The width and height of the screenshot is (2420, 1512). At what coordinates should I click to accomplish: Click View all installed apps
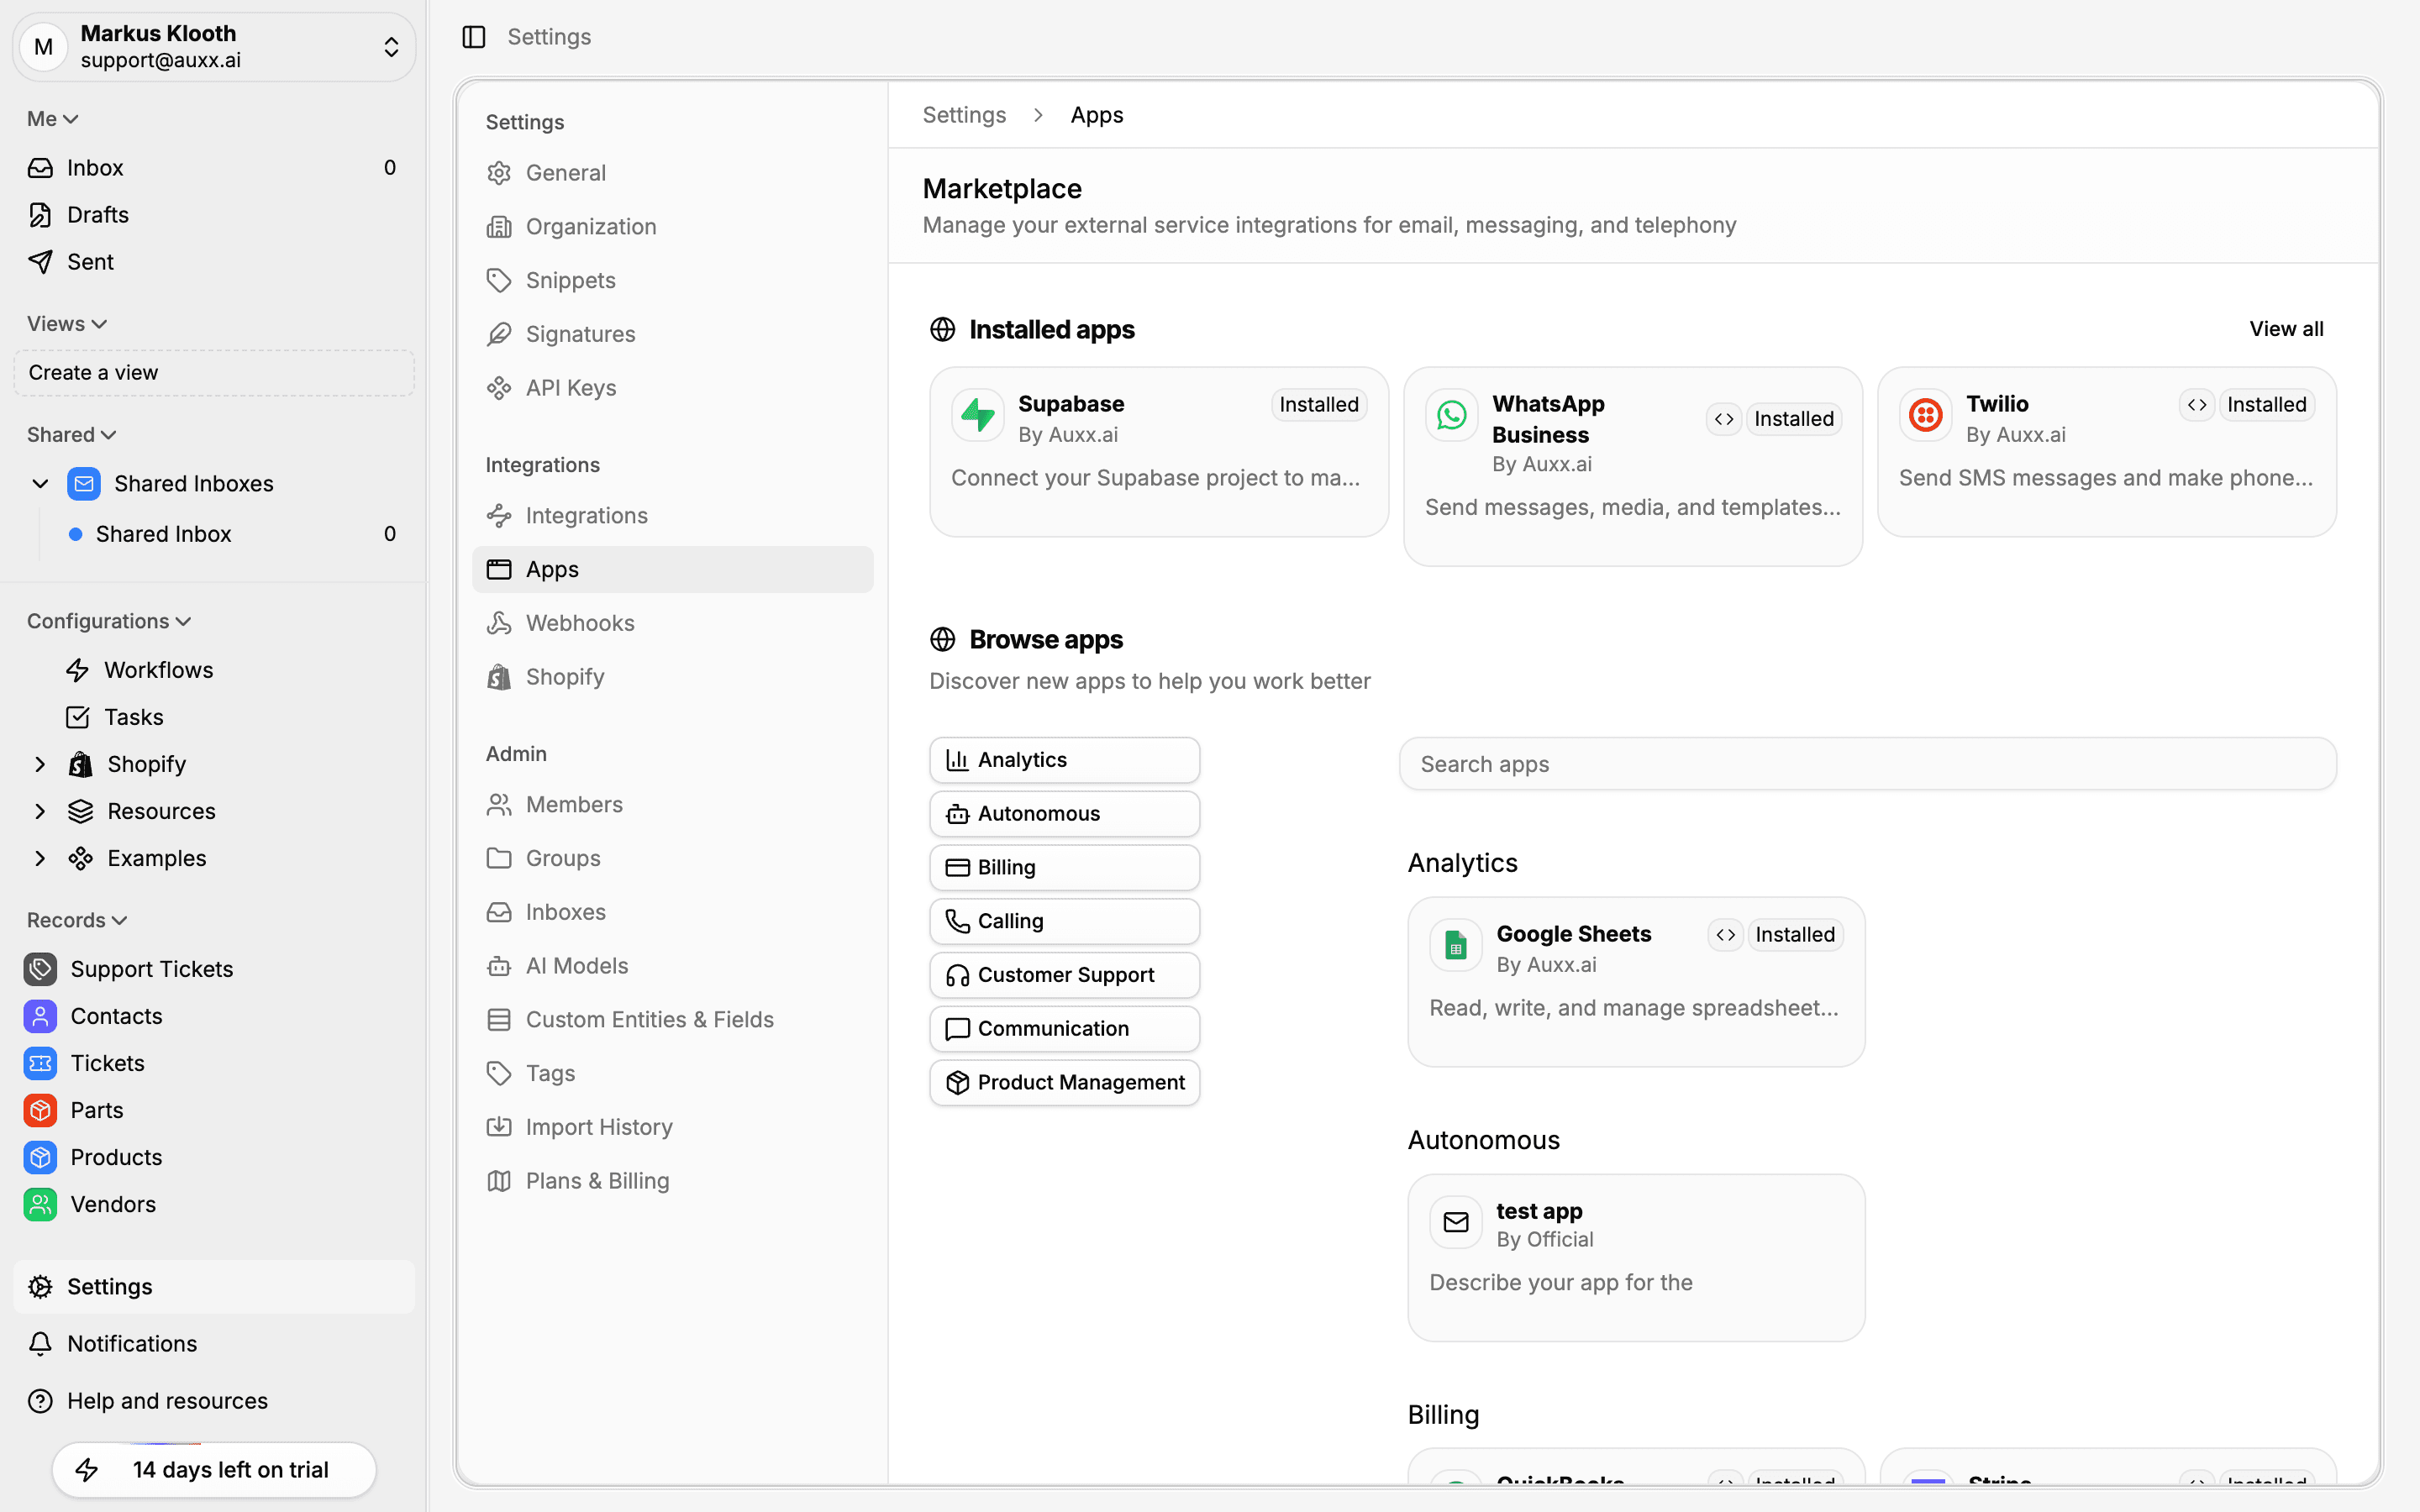click(2286, 329)
